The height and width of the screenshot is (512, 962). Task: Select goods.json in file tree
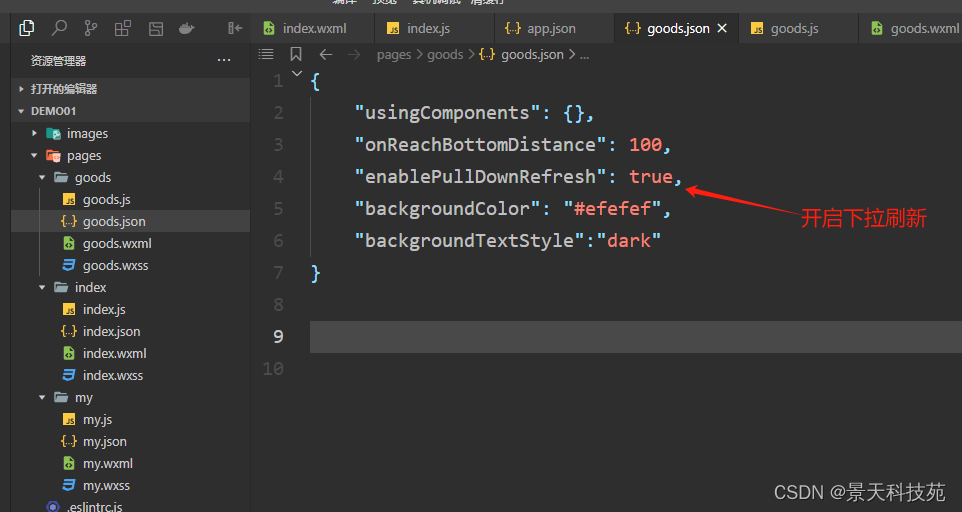130,221
